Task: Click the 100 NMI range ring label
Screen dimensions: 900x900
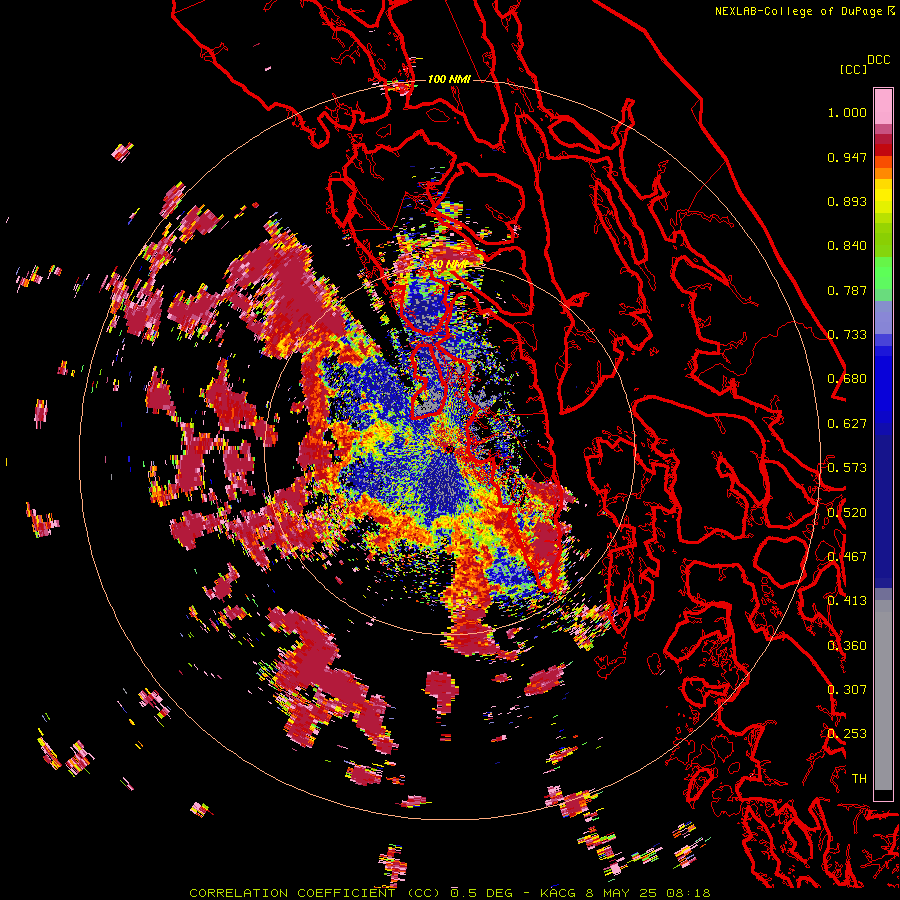Action: (x=449, y=79)
